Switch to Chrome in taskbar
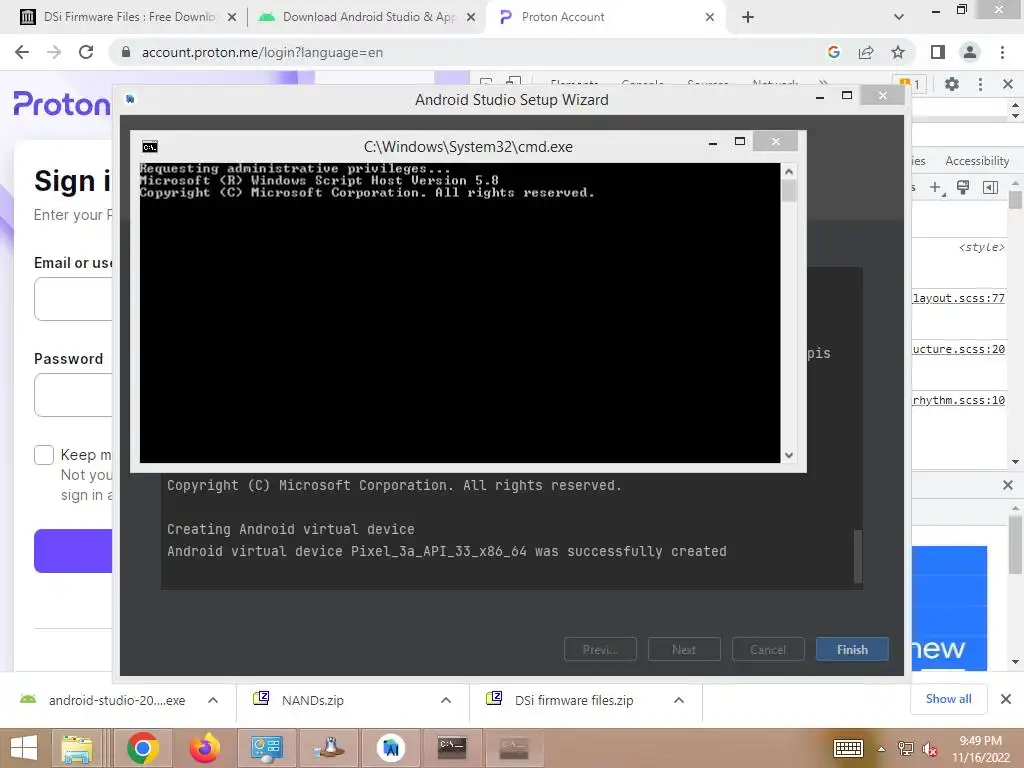 (x=142, y=748)
